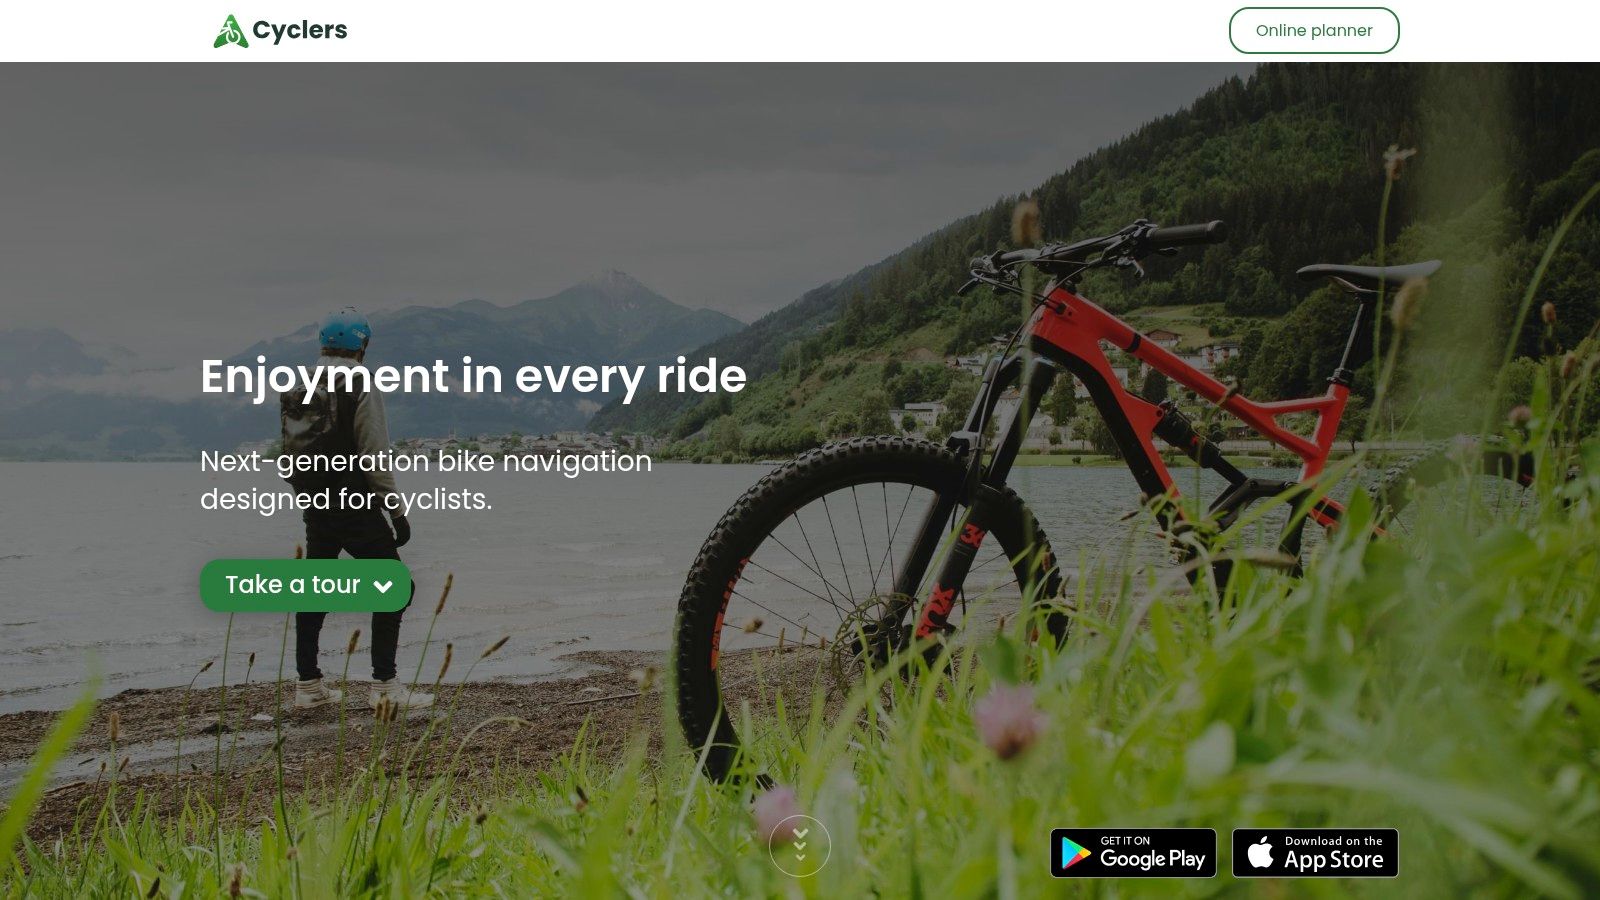Click the pink clover flower in grass
The width and height of the screenshot is (1600, 900).
(x=1008, y=720)
